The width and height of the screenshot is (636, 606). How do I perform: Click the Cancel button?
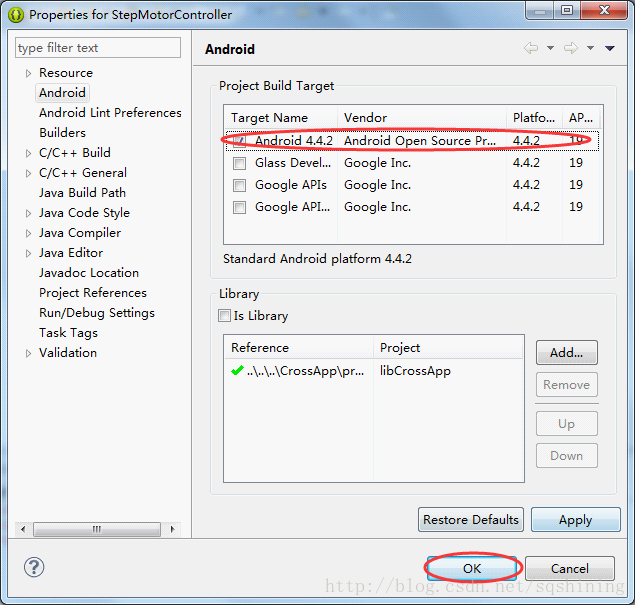click(x=569, y=568)
